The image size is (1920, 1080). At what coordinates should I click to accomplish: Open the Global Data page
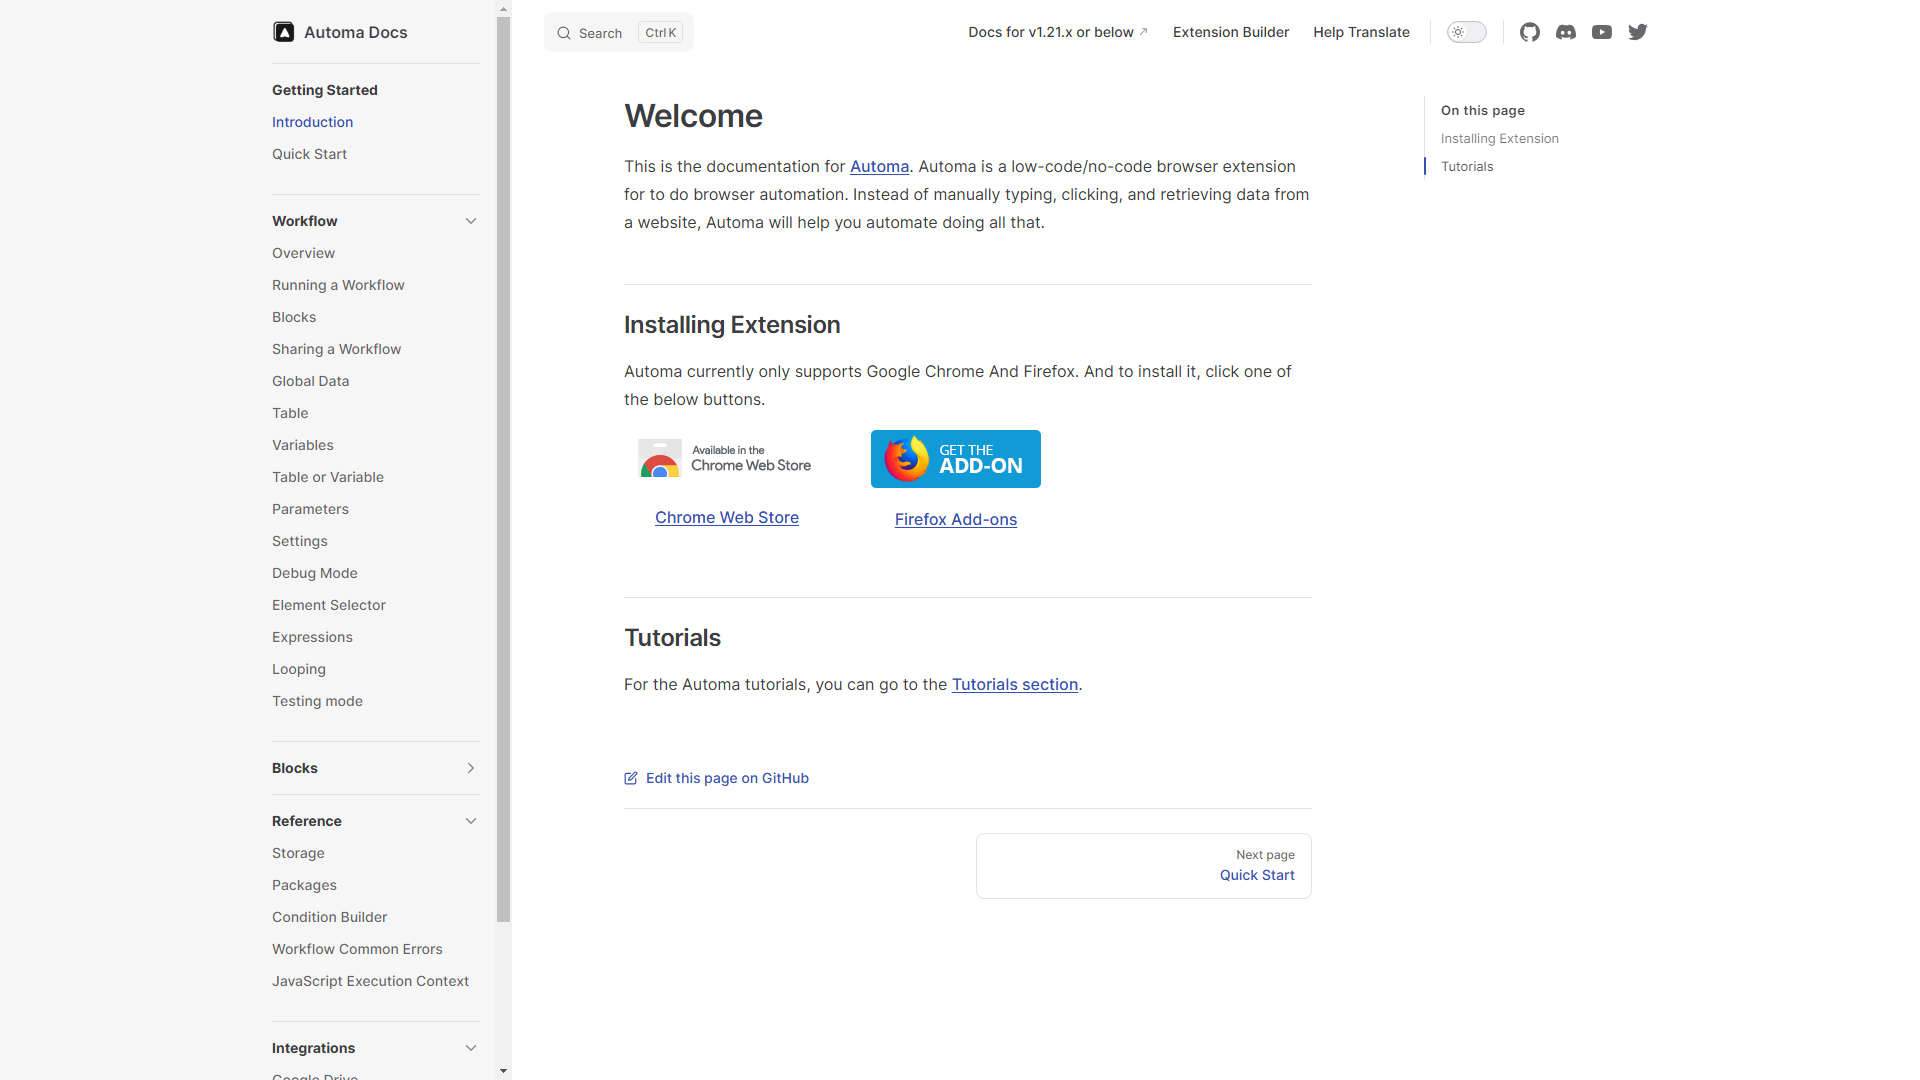pos(310,381)
